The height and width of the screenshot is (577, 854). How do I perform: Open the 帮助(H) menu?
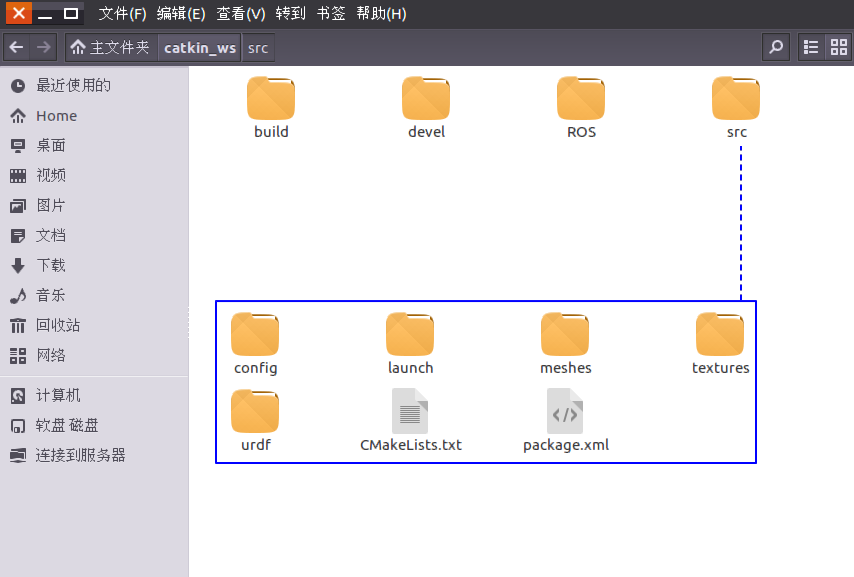point(381,14)
